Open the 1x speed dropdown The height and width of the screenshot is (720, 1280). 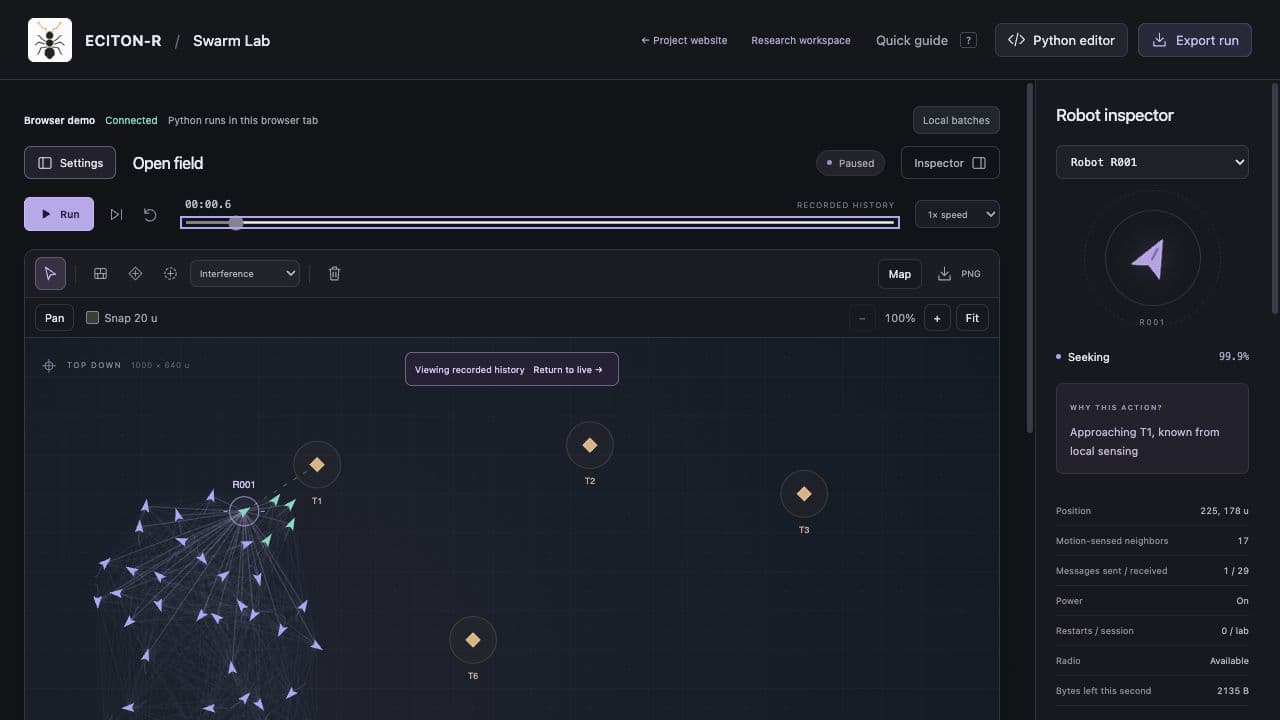[957, 214]
